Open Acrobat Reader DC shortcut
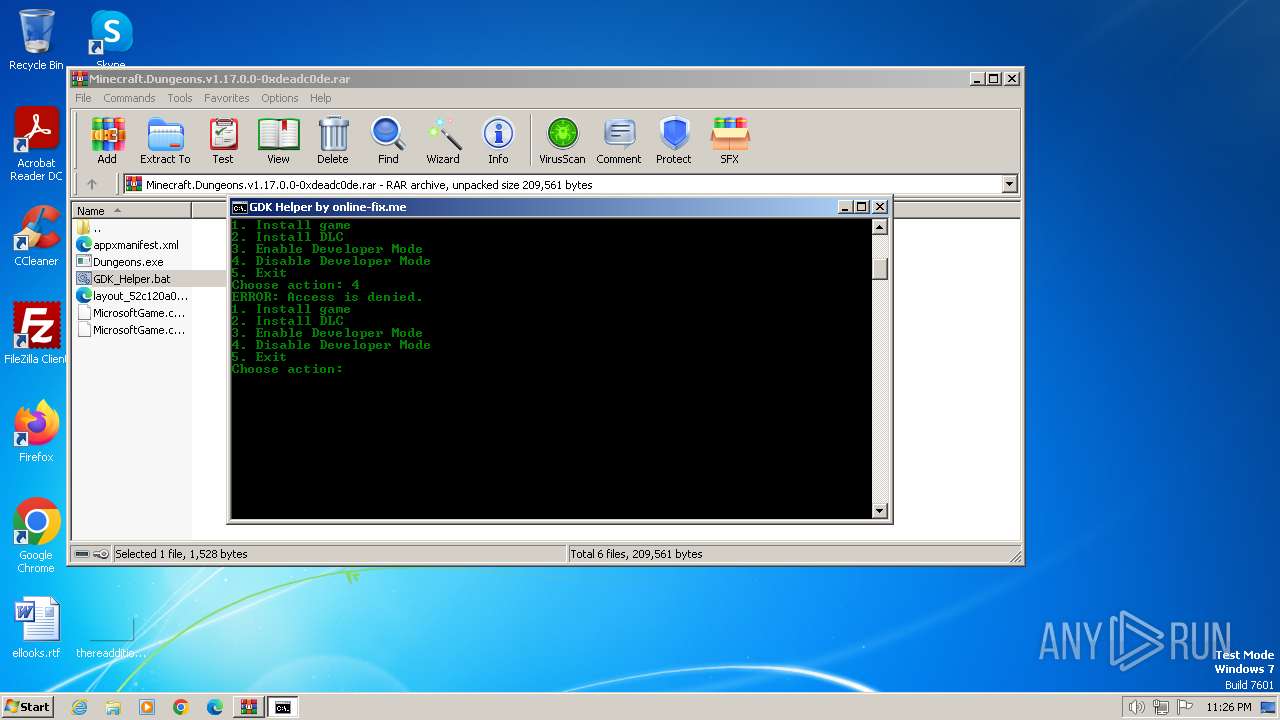The width and height of the screenshot is (1280, 720). pos(36,145)
